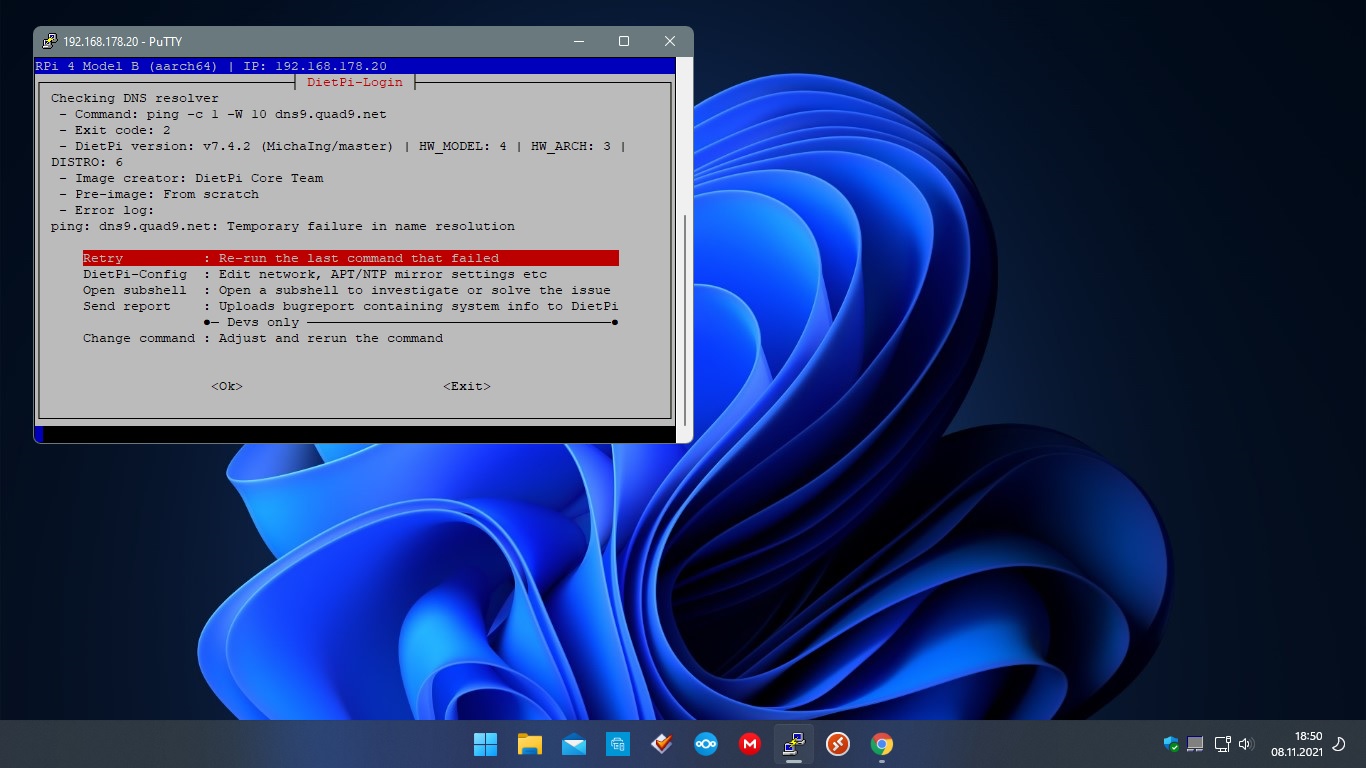Click the RPi 4 Model B header
Screen dimensions: 1366x768
(127, 66)
